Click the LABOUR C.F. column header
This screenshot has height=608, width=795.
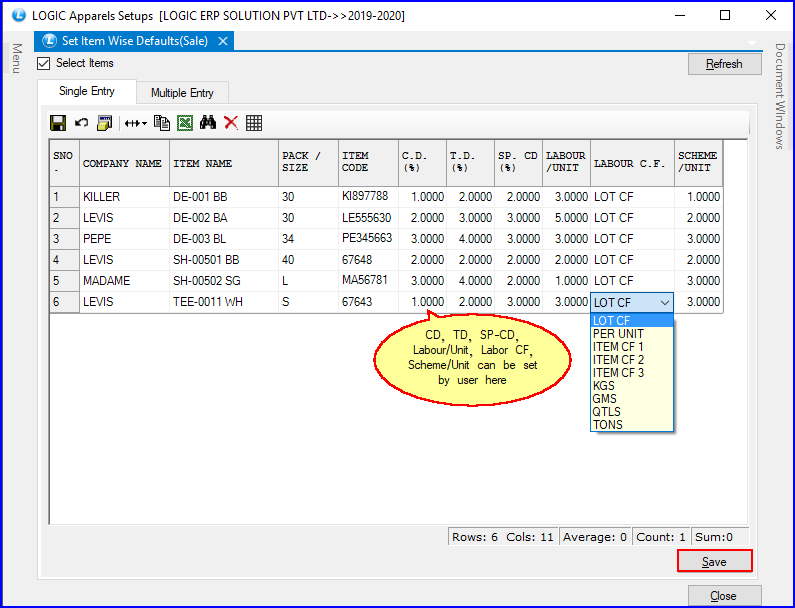(632, 163)
